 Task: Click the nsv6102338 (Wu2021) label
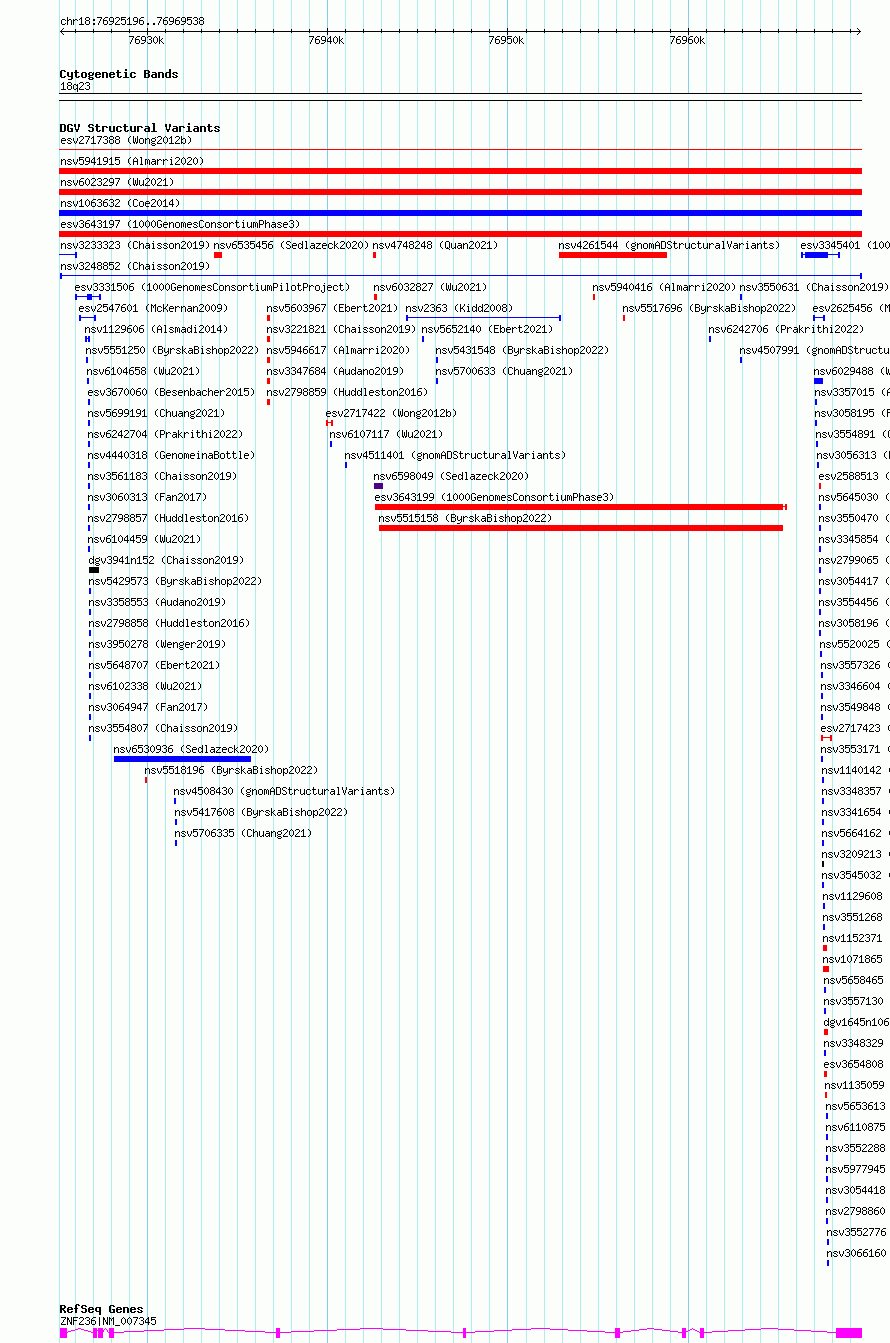tap(145, 686)
